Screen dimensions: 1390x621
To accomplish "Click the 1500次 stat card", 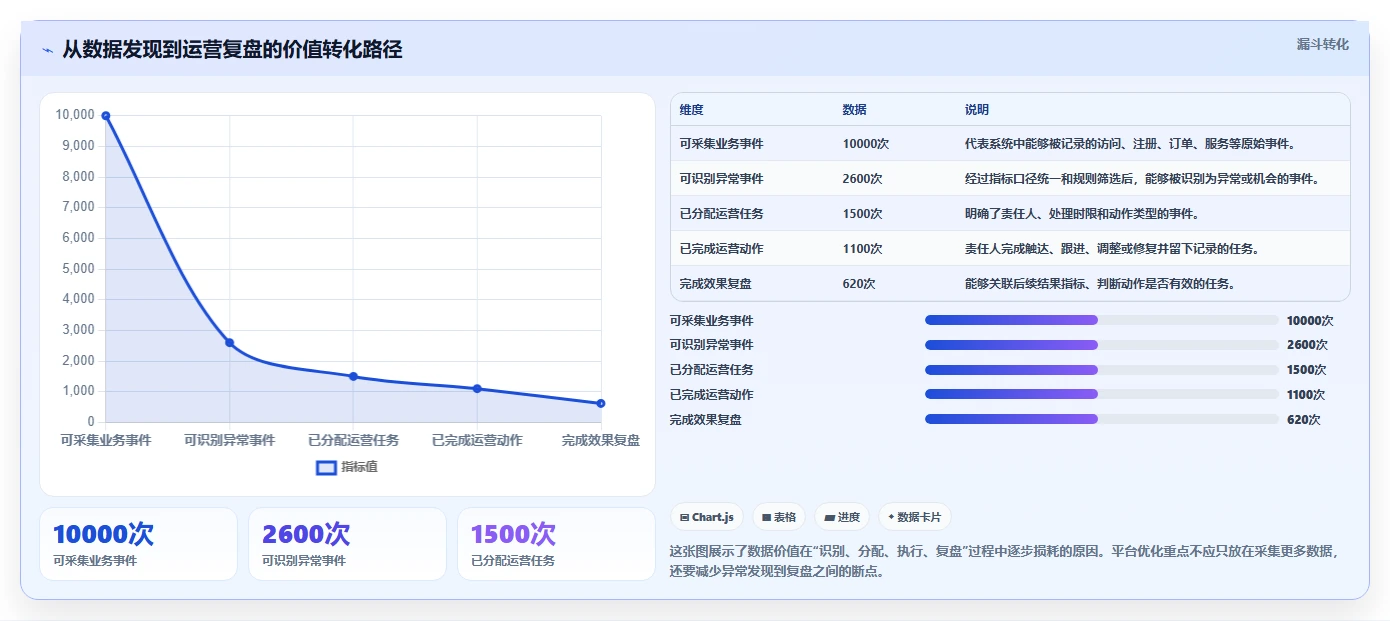I will click(556, 544).
